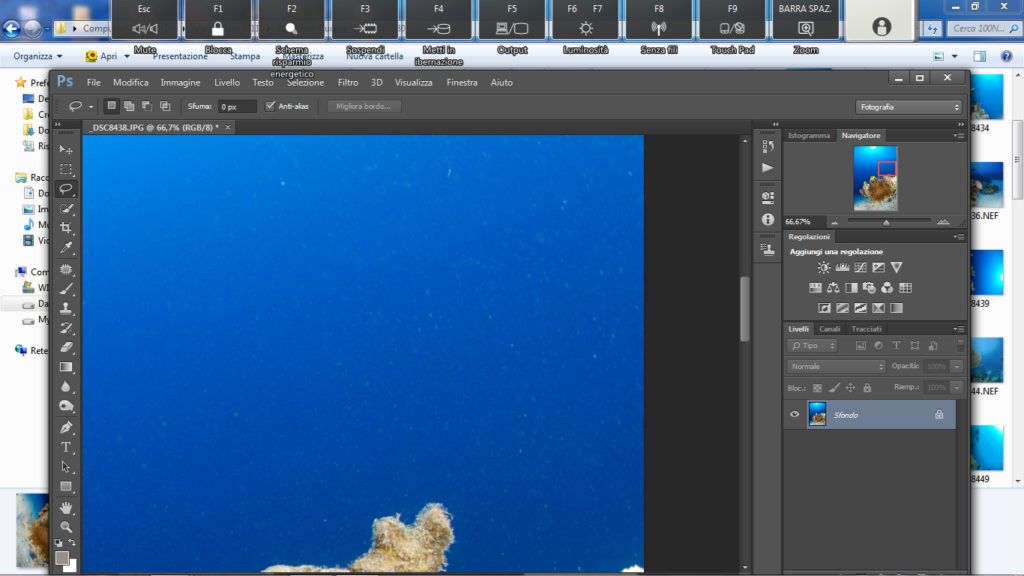The image size is (1024, 576).
Task: Select the Hand tool
Action: [66, 507]
